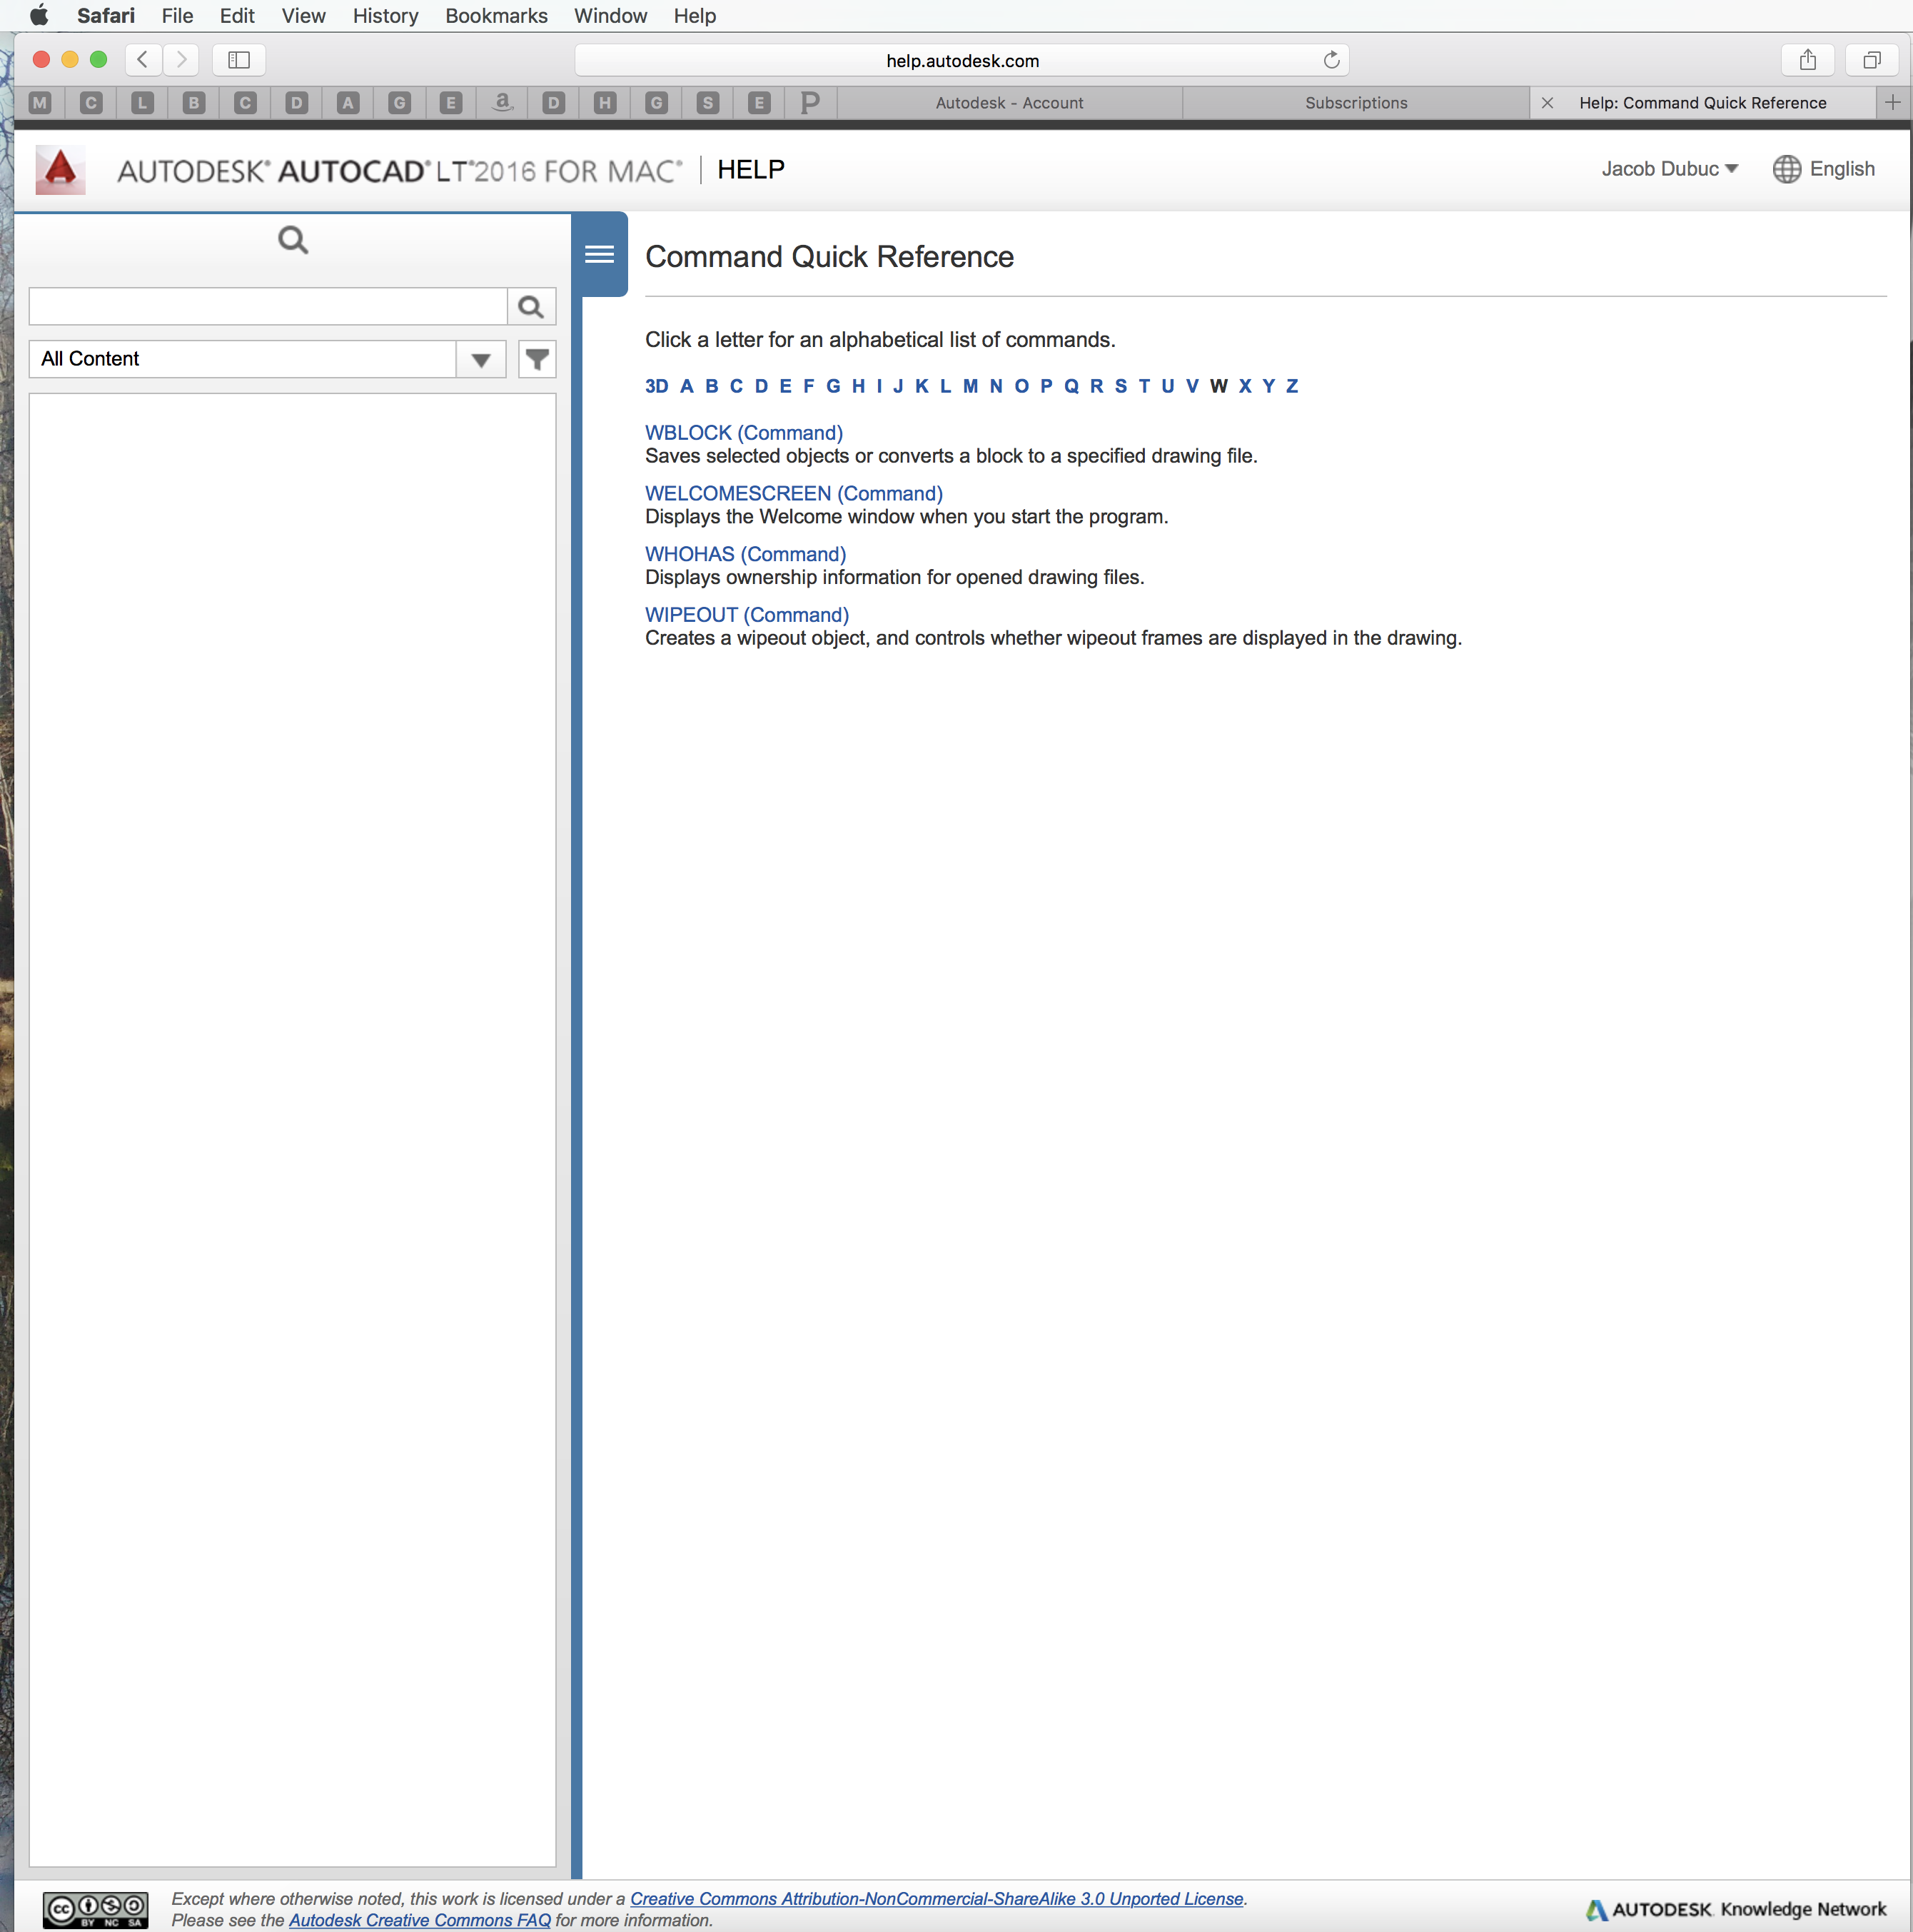
Task: Open the History menu in menu bar
Action: click(385, 16)
